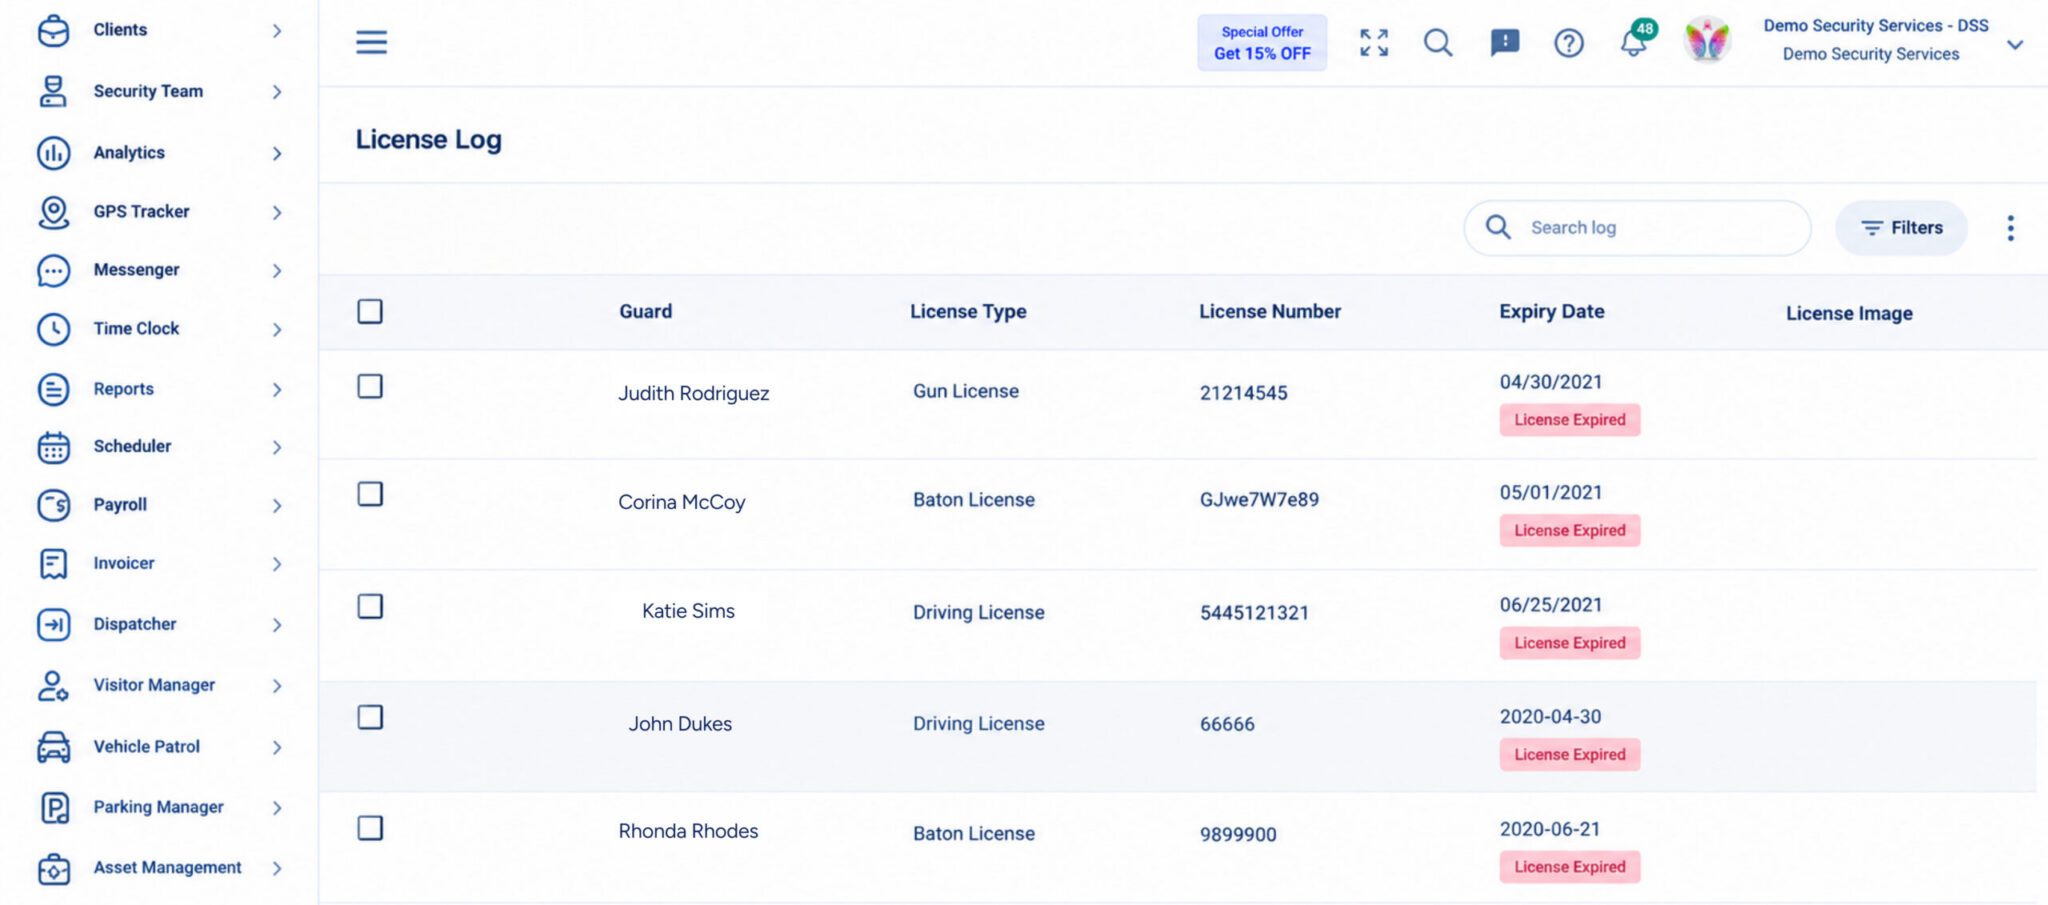This screenshot has height=905, width=2048.
Task: Click the butterfly profile avatar
Action: tap(1706, 41)
